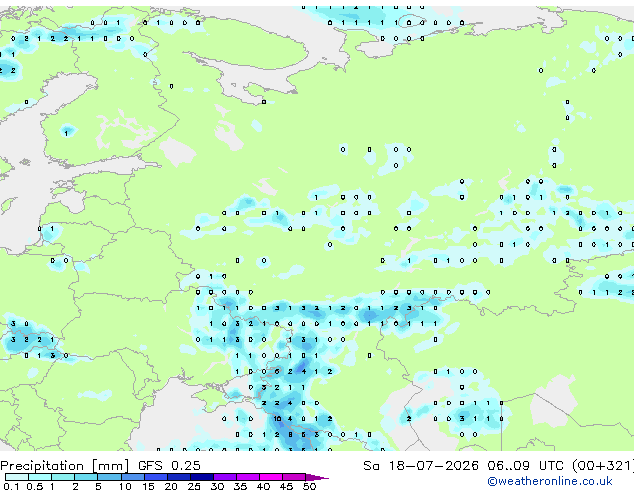Click the legend label '25'
This screenshot has height=490, width=634.
[194, 486]
